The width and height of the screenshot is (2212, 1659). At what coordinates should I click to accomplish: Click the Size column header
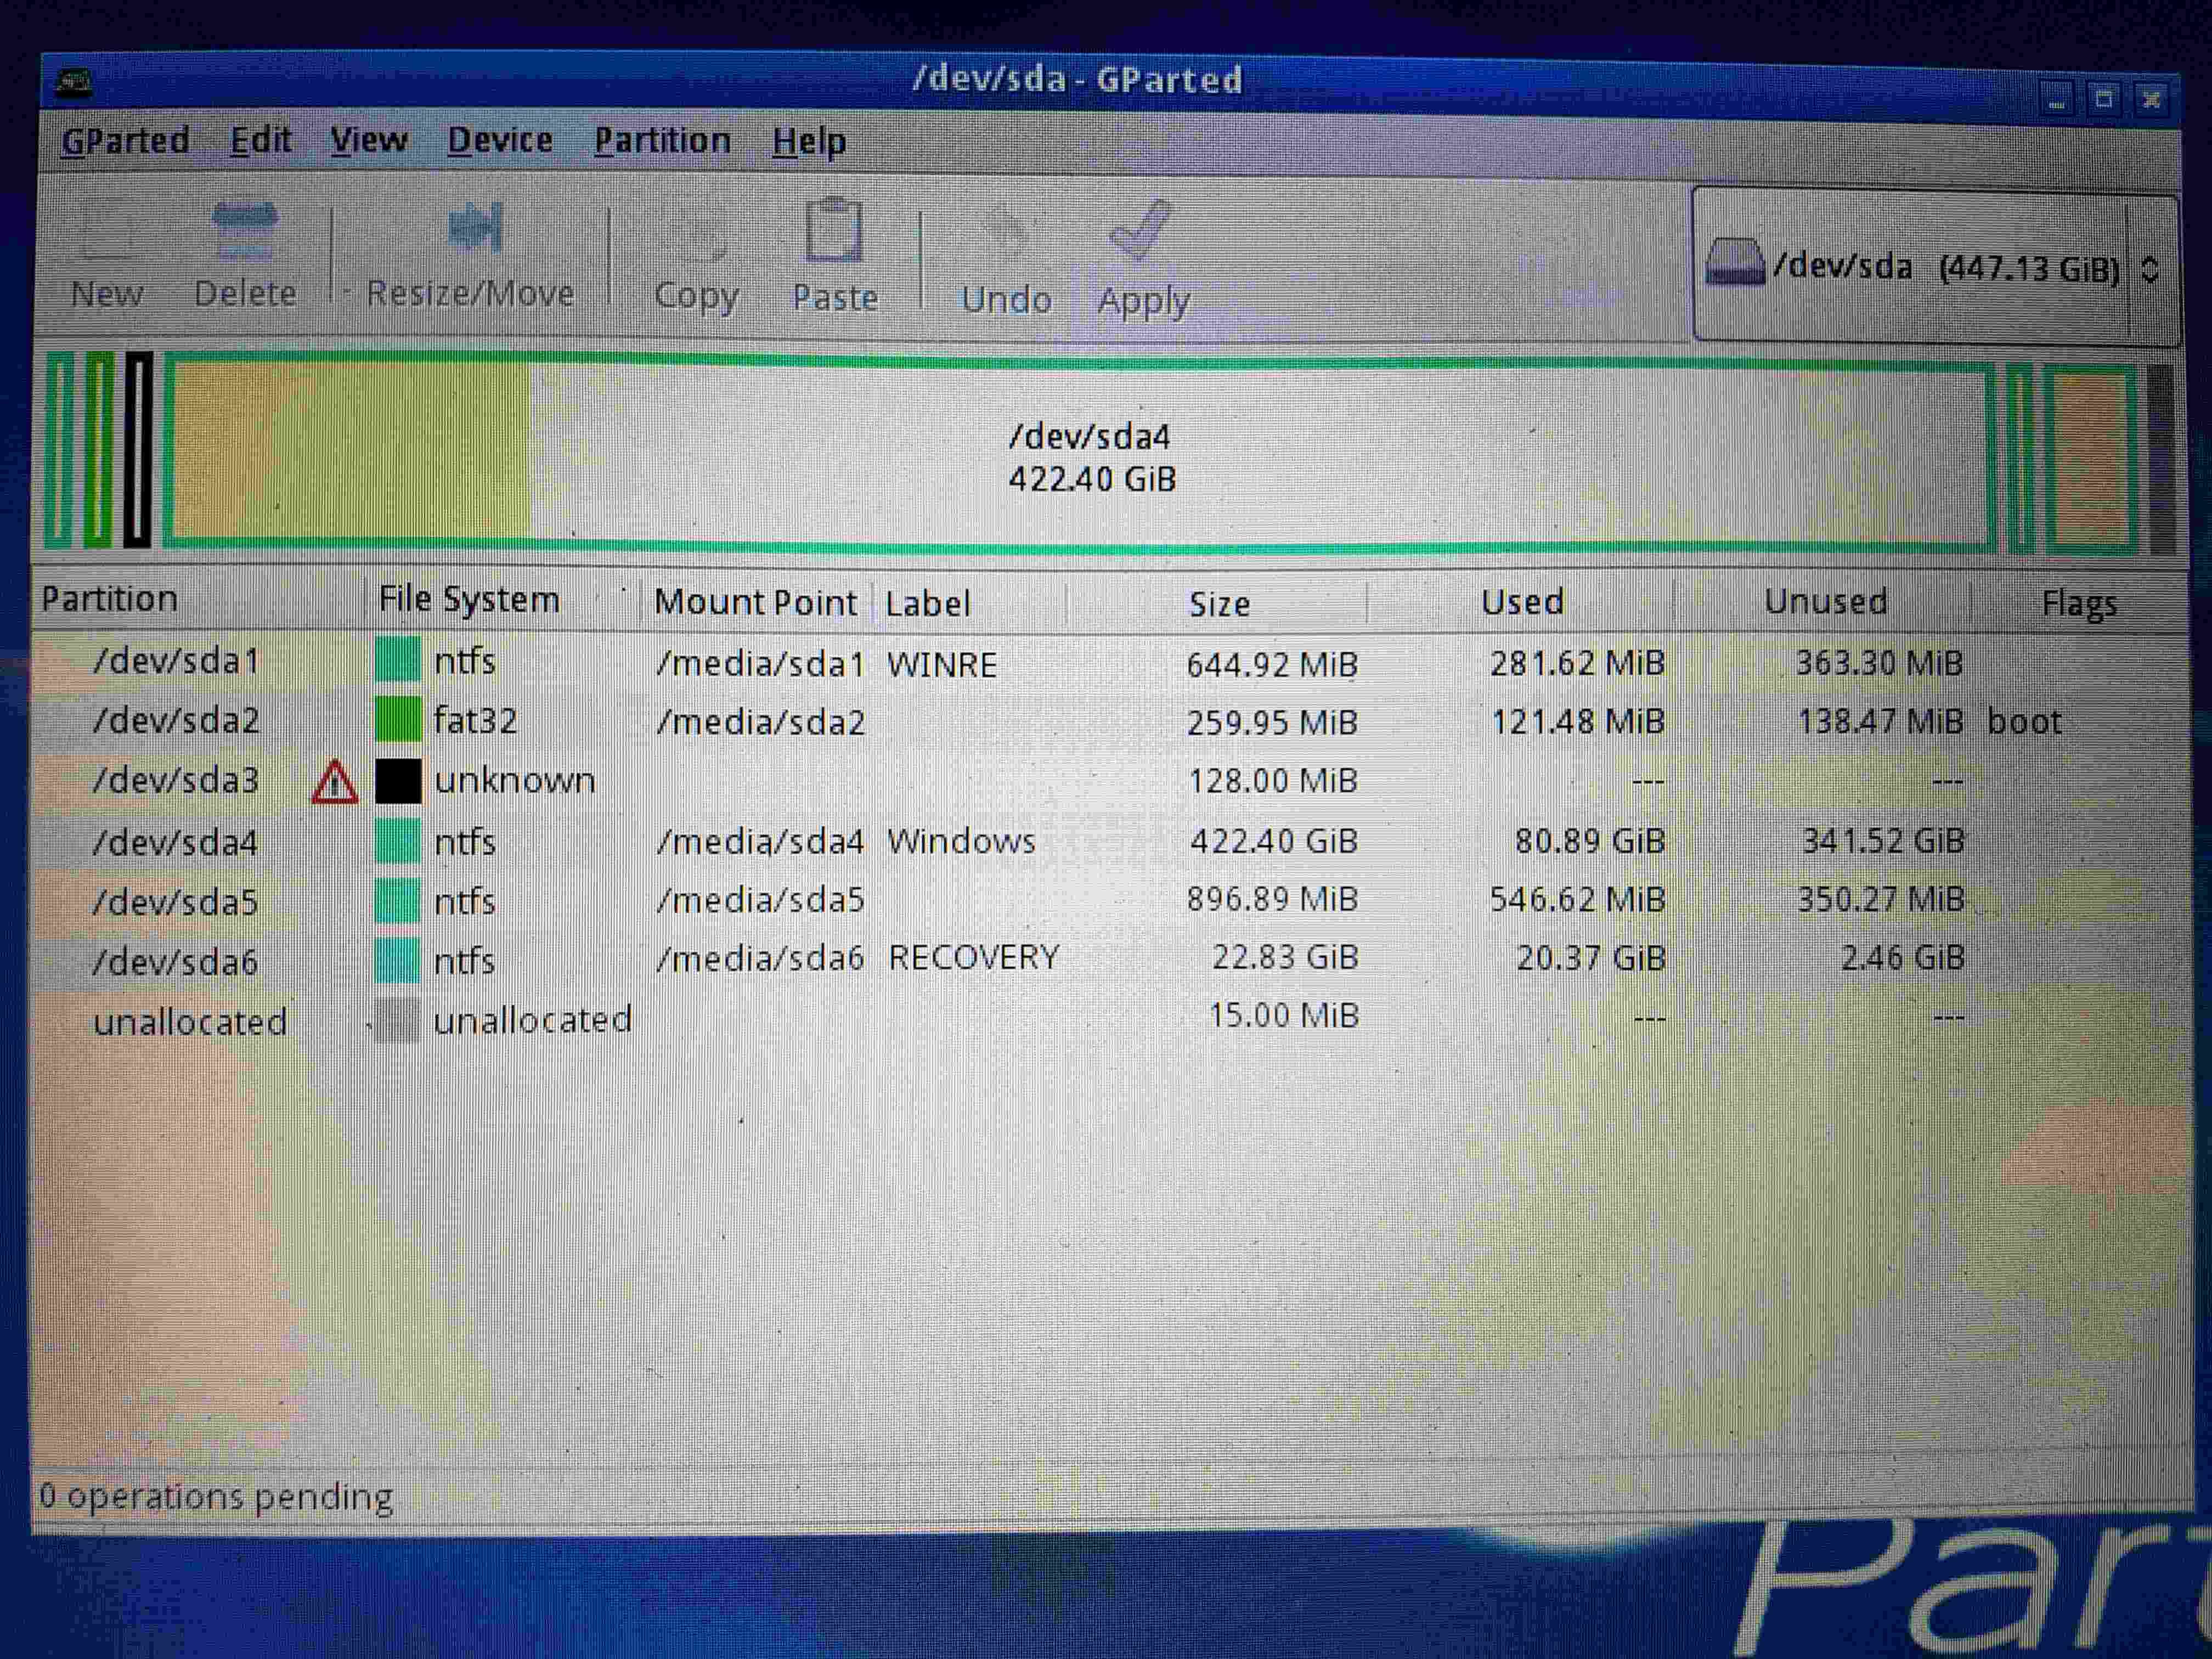coord(1218,604)
